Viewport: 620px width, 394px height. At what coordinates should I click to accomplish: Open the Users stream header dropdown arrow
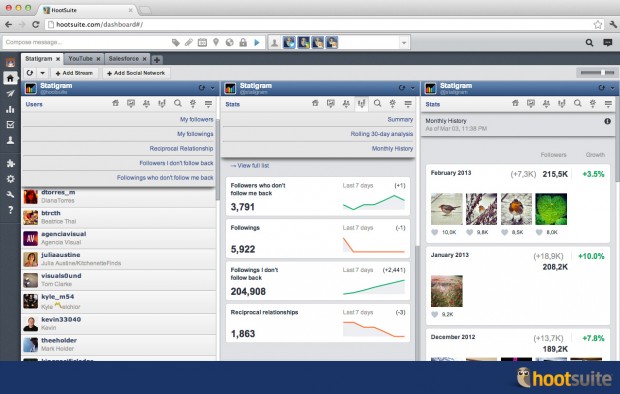[x=212, y=88]
